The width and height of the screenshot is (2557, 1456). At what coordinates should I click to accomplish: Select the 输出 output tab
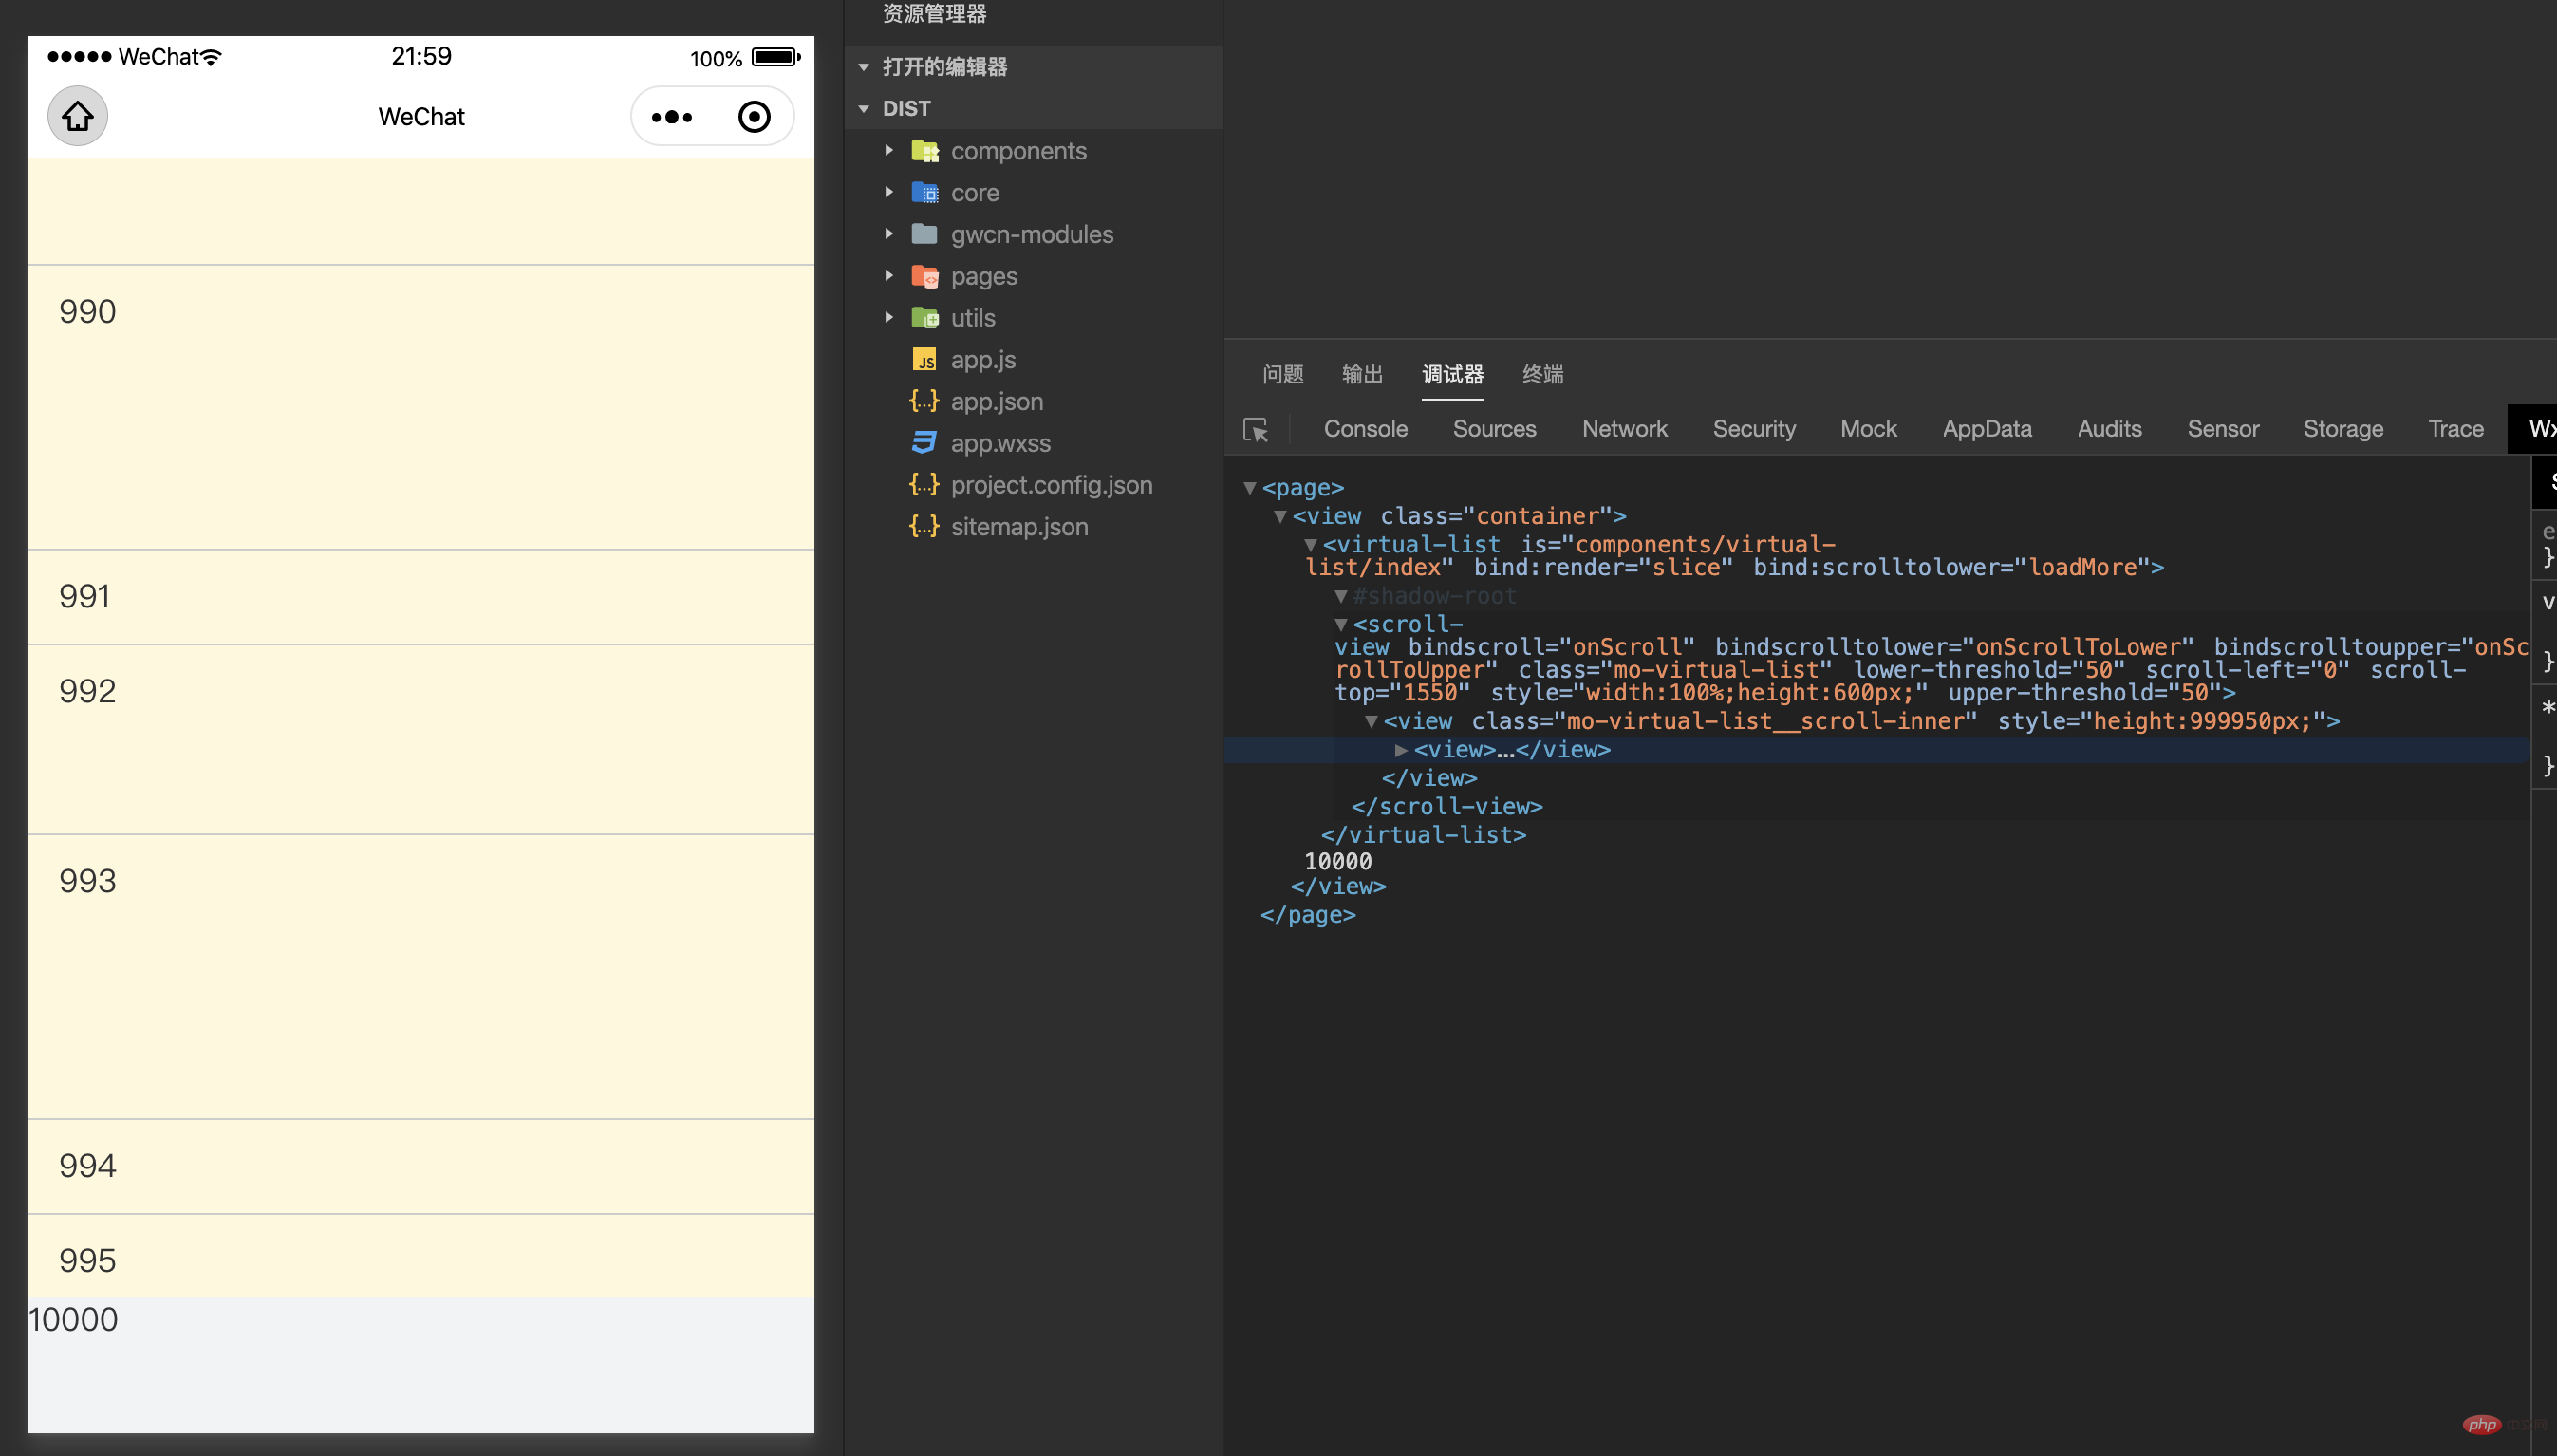[1362, 374]
